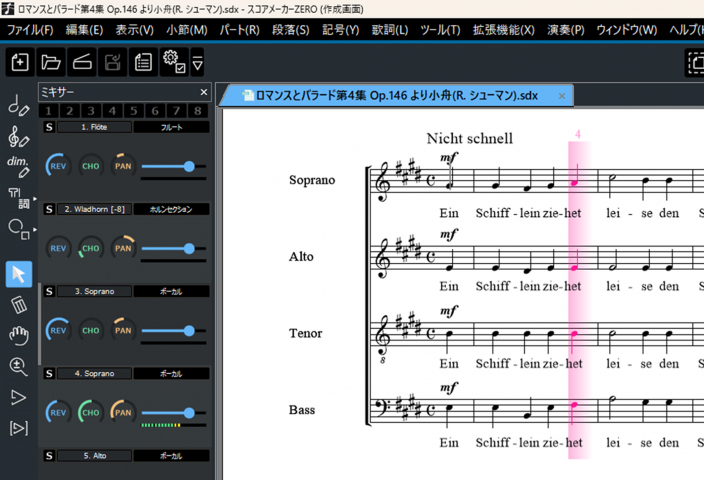The height and width of the screenshot is (480, 704).
Task: Select the hand pan tool
Action: [18, 335]
